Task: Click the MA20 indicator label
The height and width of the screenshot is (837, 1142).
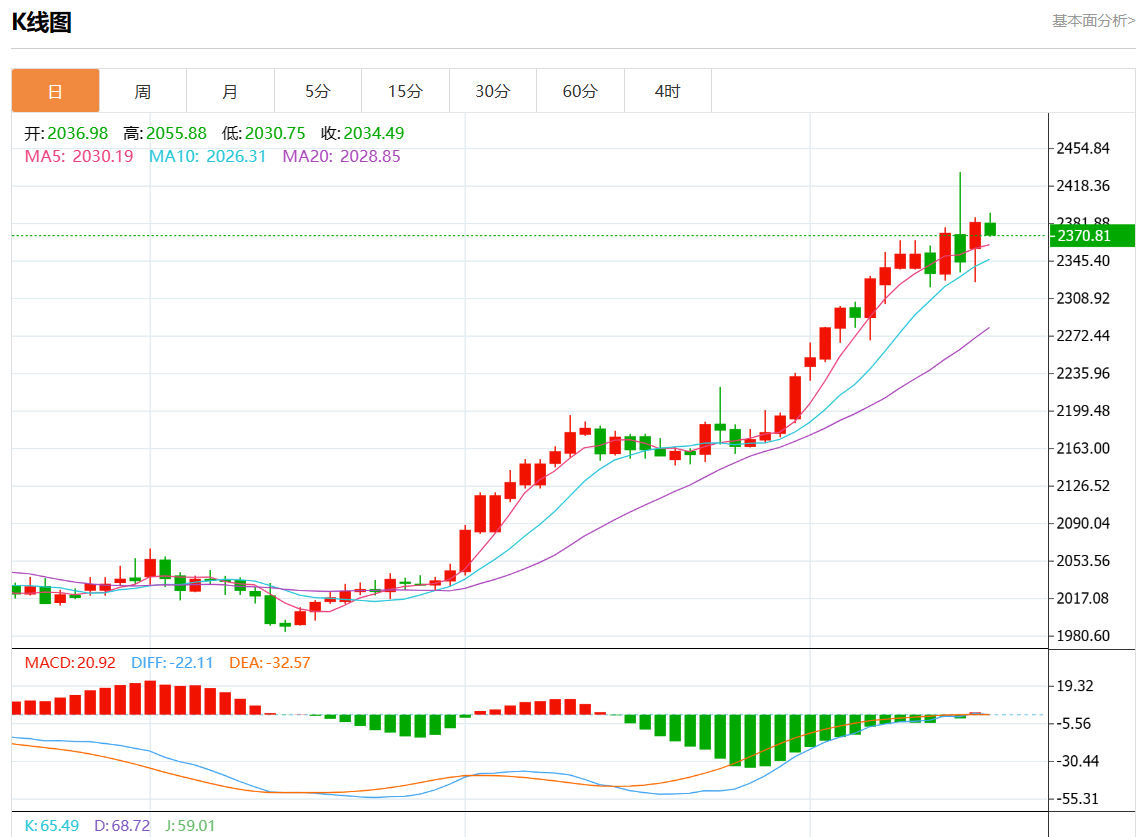Action: (341, 156)
